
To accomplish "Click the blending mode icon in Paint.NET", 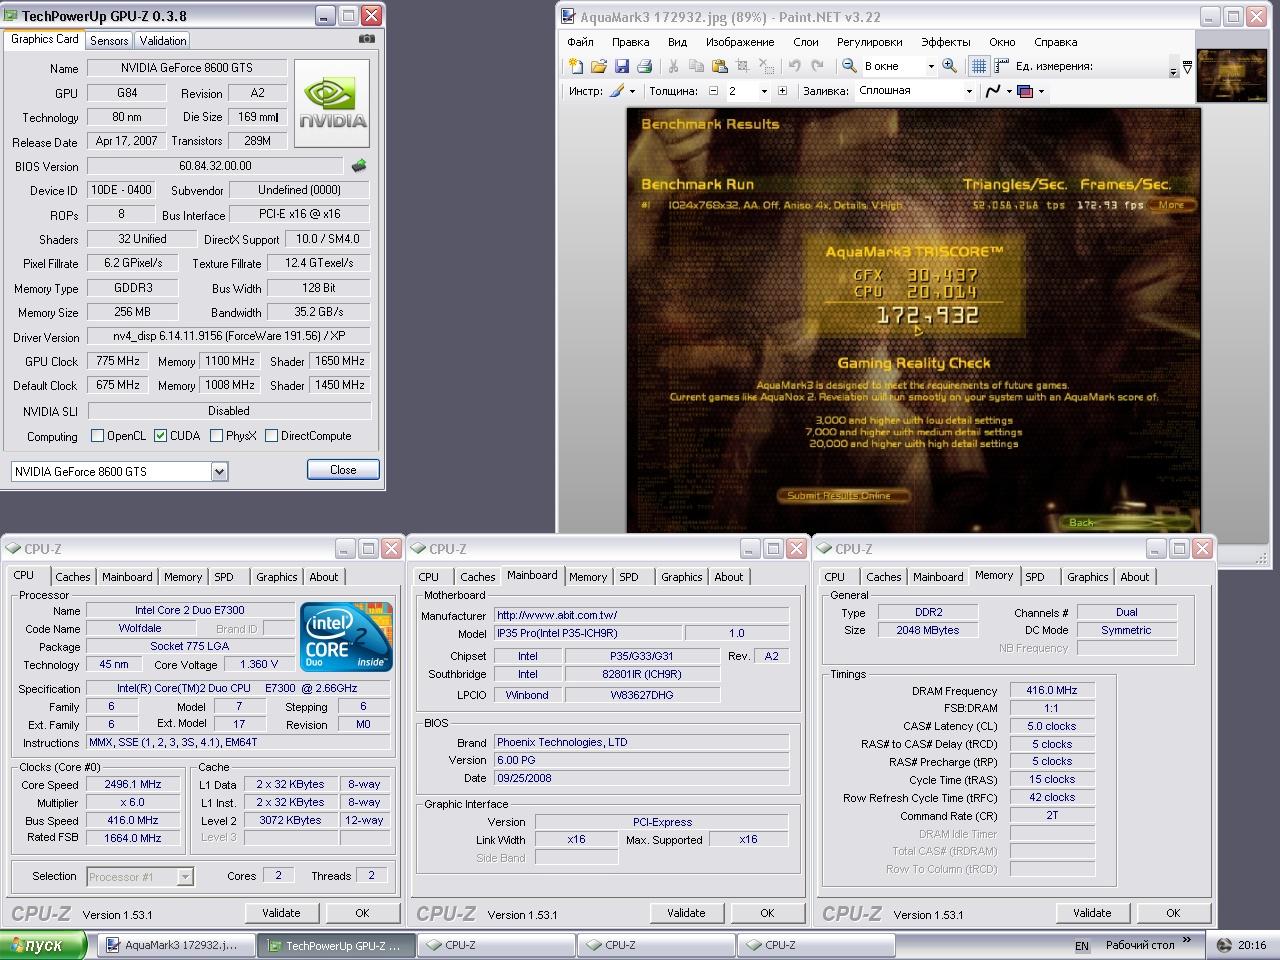I will point(1025,91).
